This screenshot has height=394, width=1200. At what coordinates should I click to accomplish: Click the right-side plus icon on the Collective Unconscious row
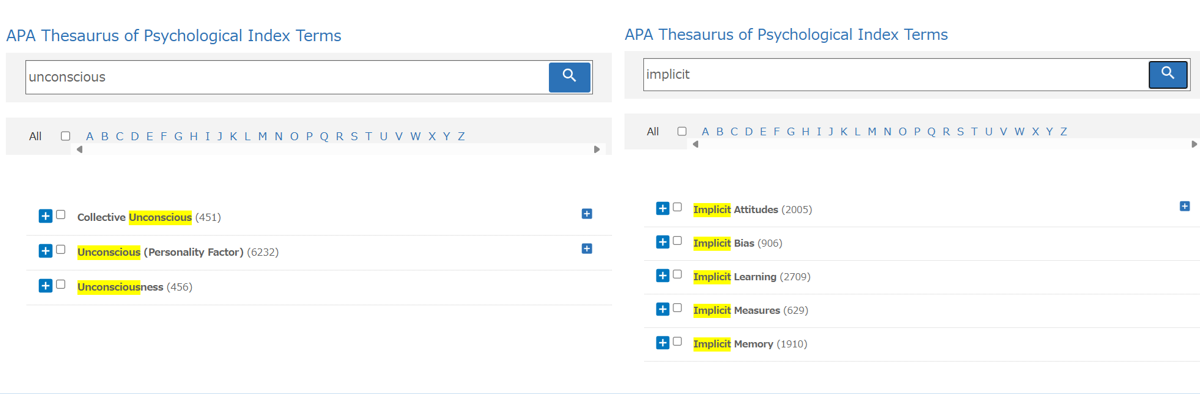[x=587, y=214]
